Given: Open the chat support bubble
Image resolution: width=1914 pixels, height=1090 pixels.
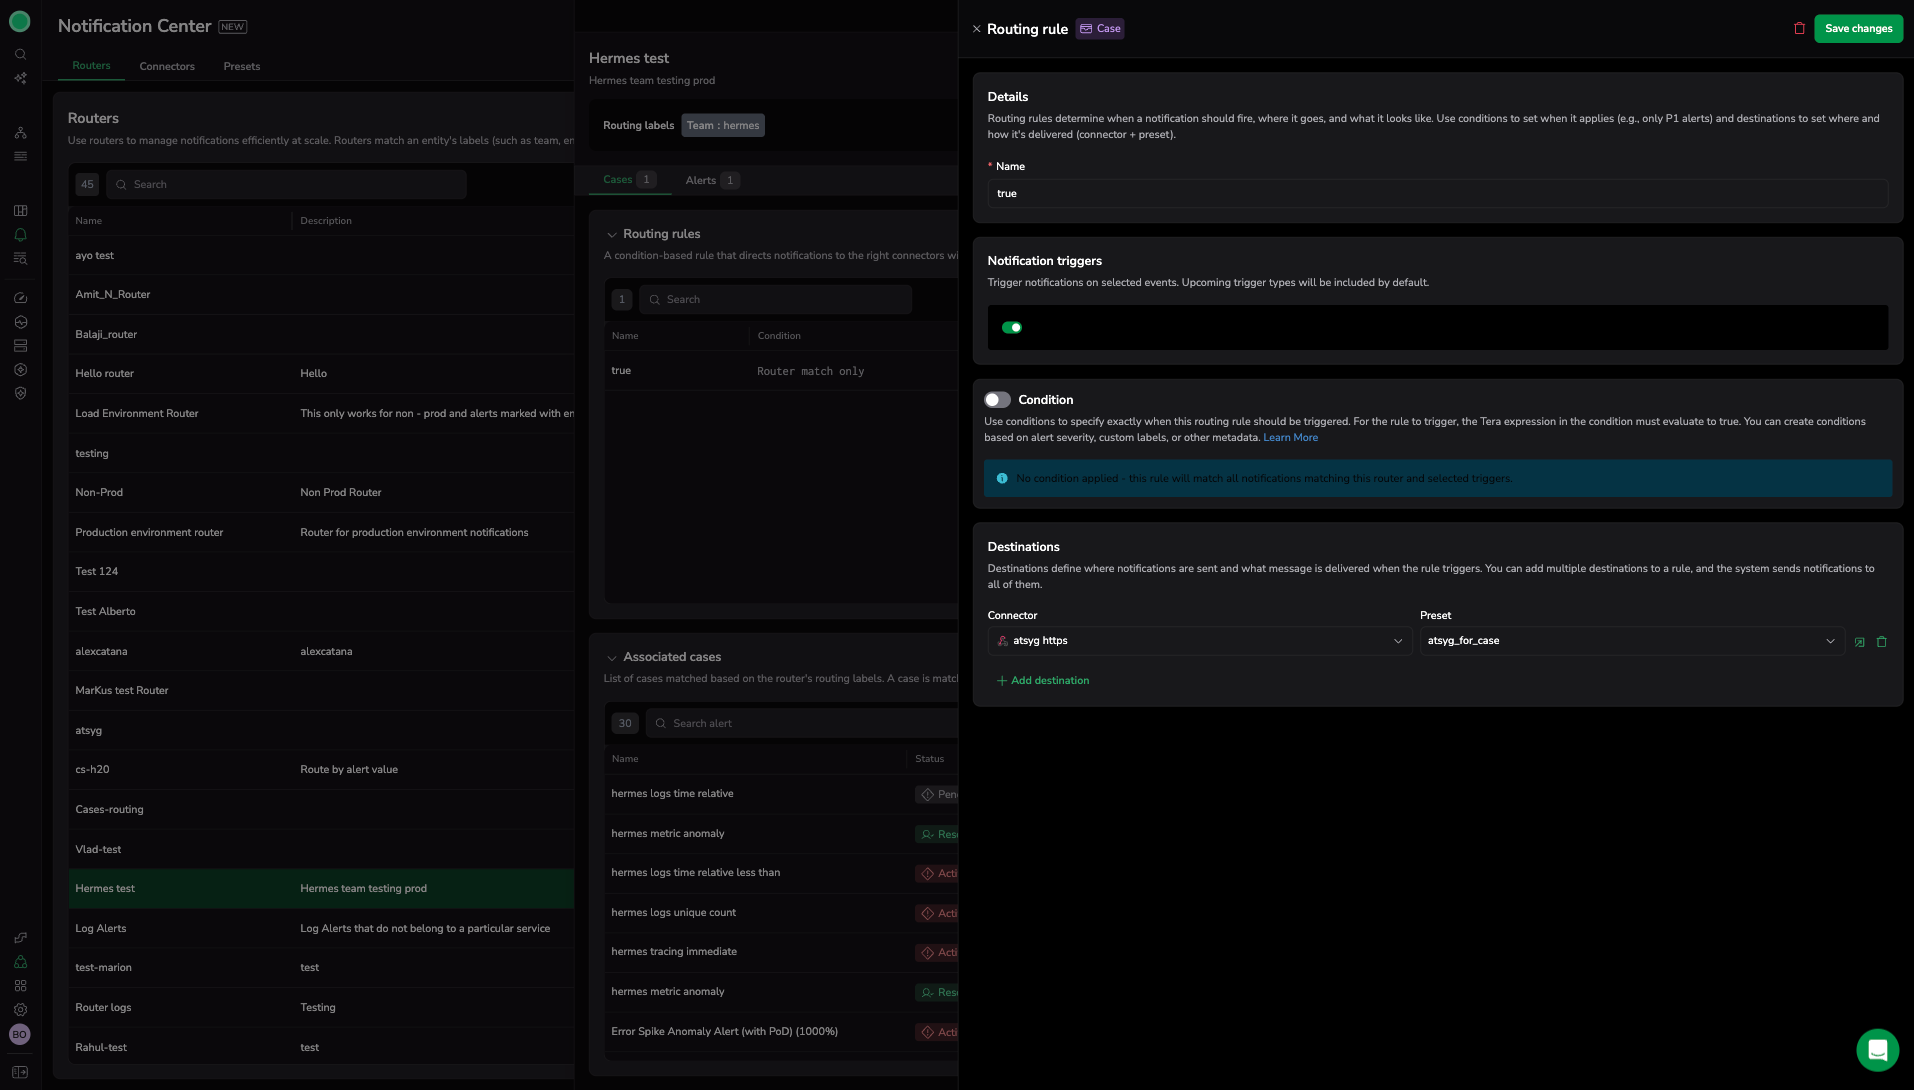Looking at the screenshot, I should tap(1877, 1050).
